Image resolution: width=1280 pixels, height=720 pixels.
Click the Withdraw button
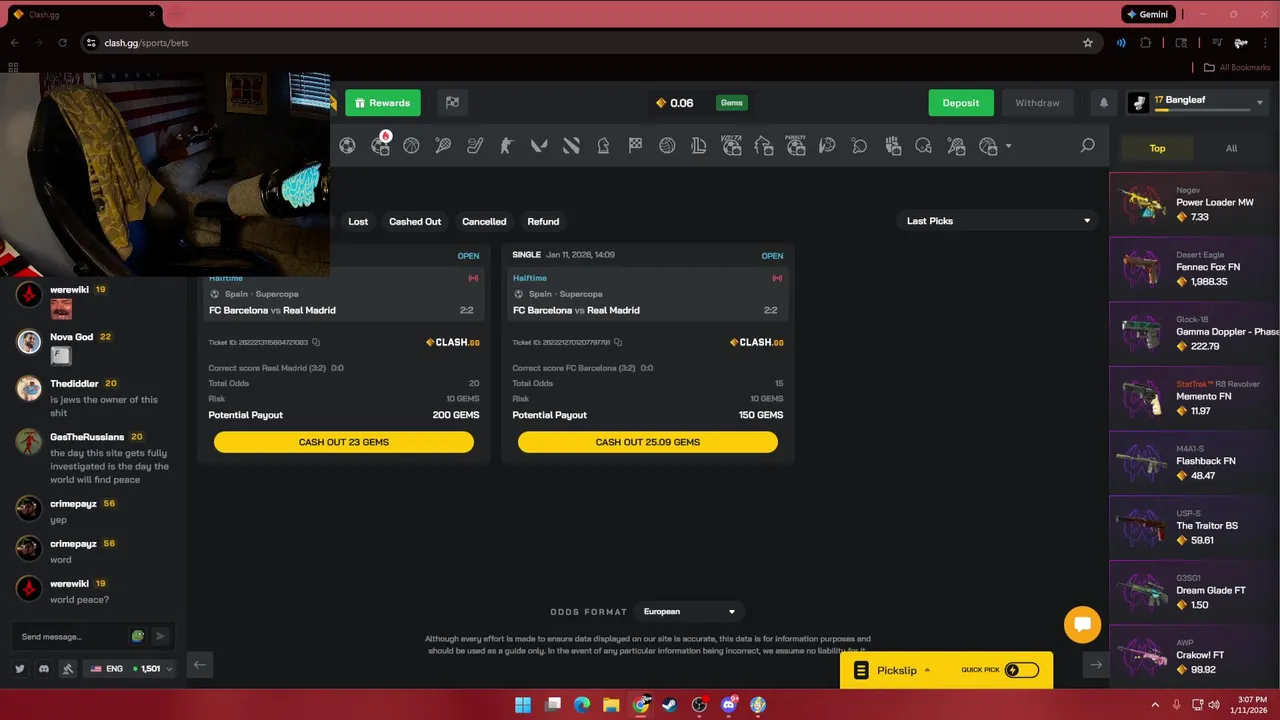[x=1037, y=103]
